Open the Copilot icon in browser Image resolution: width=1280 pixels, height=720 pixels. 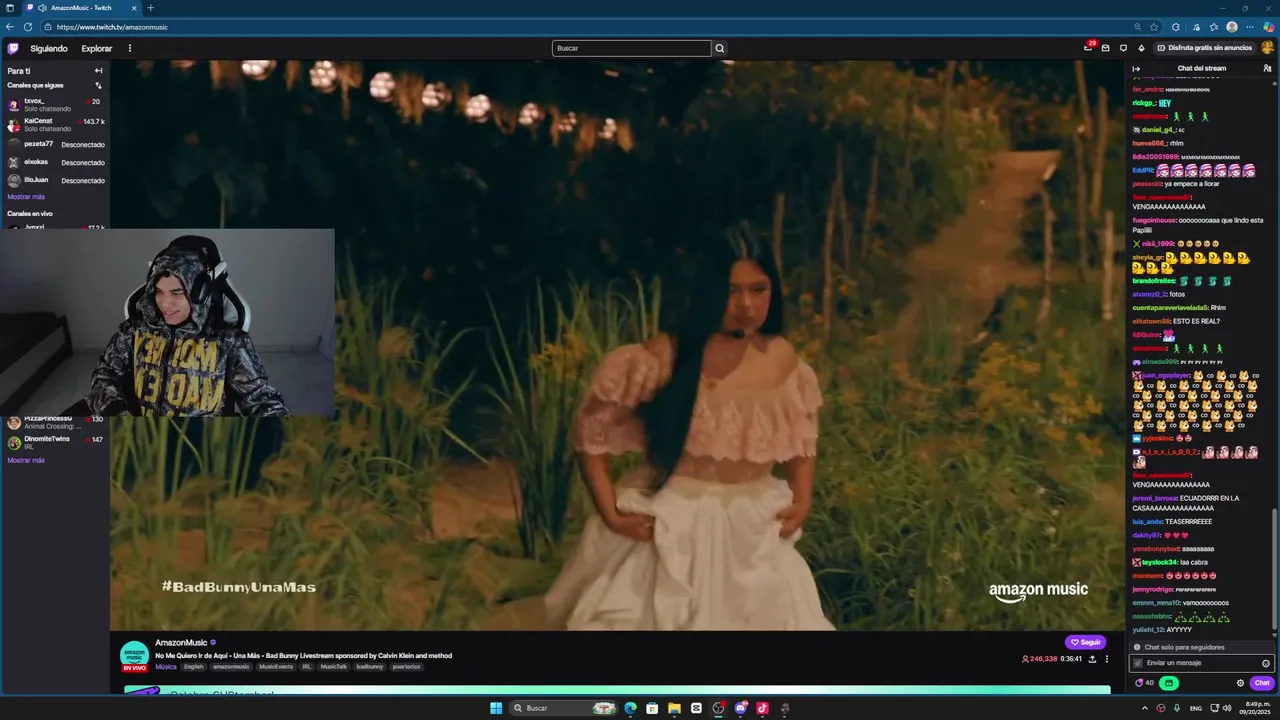1268,27
